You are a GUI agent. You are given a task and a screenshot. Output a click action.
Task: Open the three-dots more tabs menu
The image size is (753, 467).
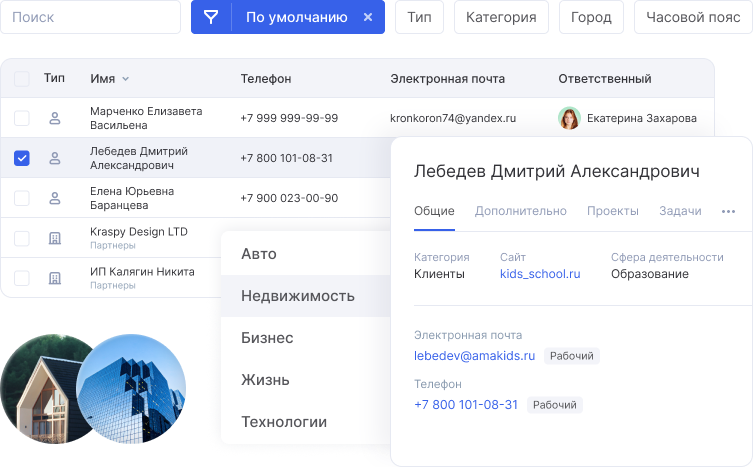[728, 211]
